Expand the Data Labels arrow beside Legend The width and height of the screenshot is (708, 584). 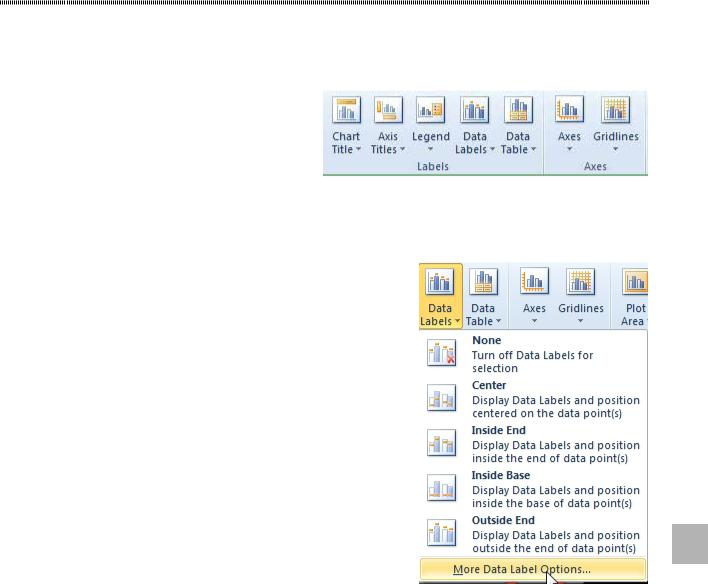click(492, 149)
